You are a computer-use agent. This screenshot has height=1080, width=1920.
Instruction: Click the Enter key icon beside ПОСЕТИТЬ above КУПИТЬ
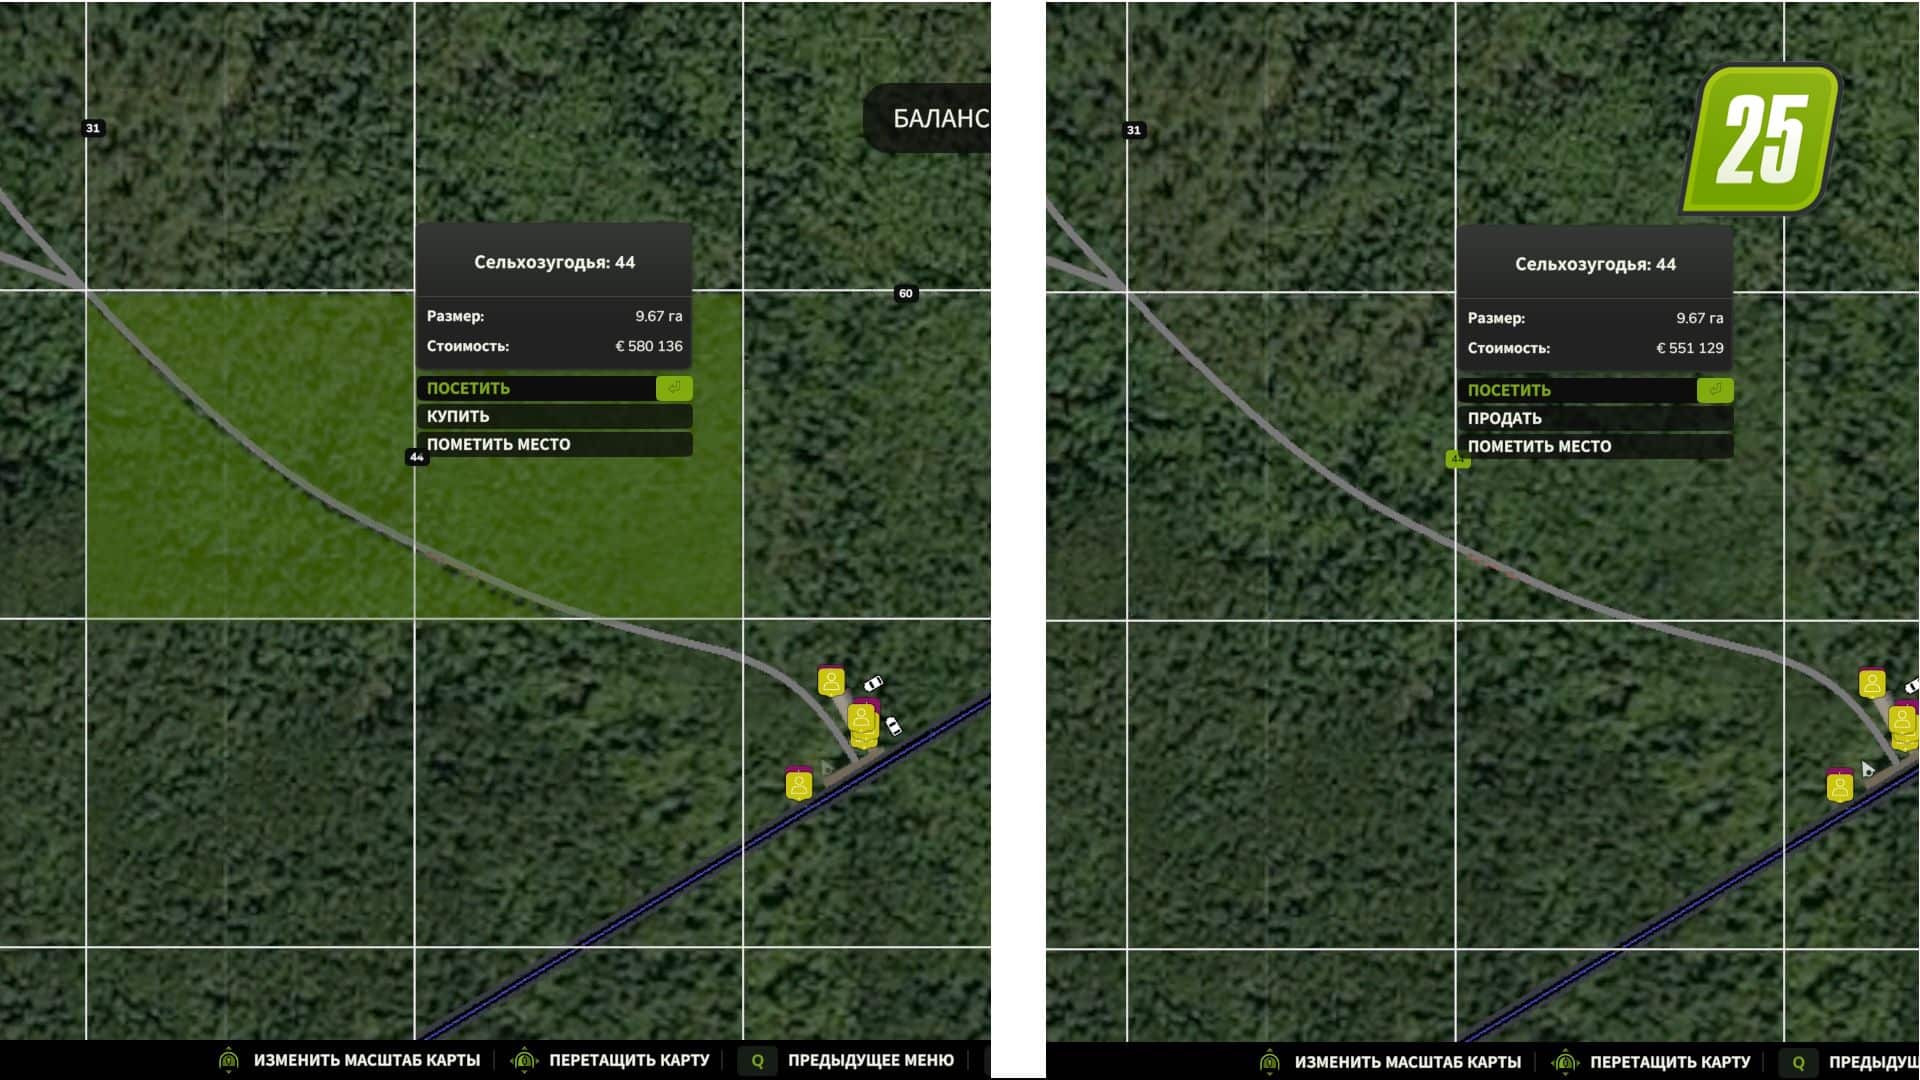click(674, 388)
